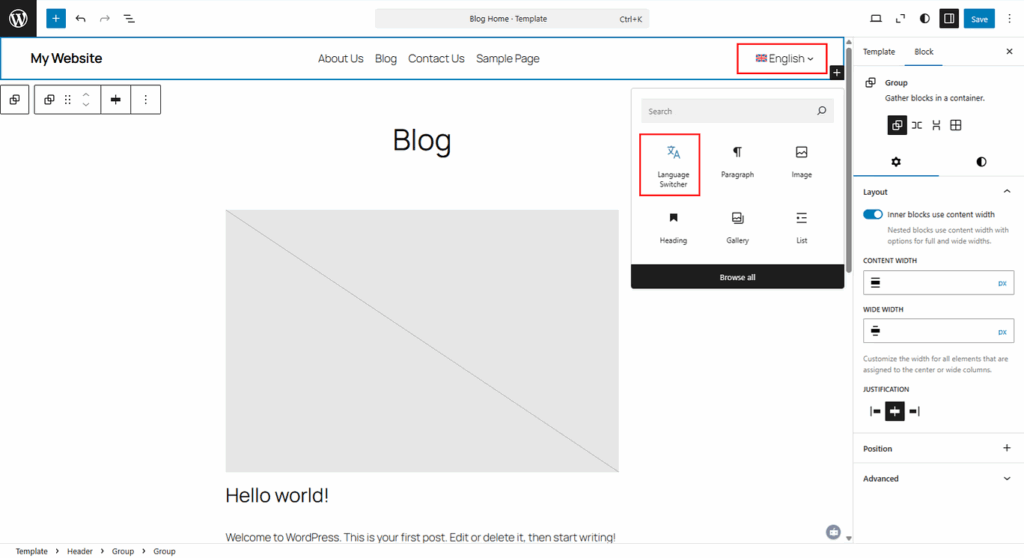Image resolution: width=1024 pixels, height=558 pixels.
Task: Click the block Search field
Action: click(x=728, y=111)
